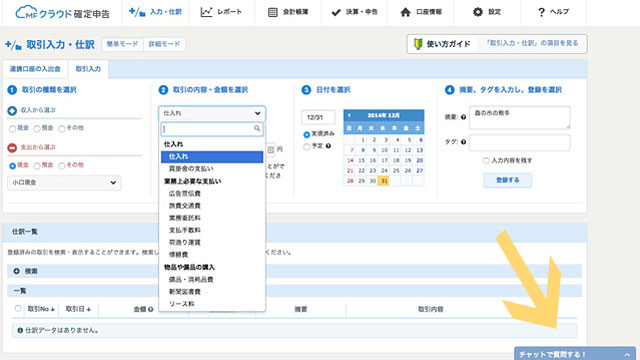640x360 pixels.
Task: Select 現金 radio under 収入
Action: [x=13, y=129]
